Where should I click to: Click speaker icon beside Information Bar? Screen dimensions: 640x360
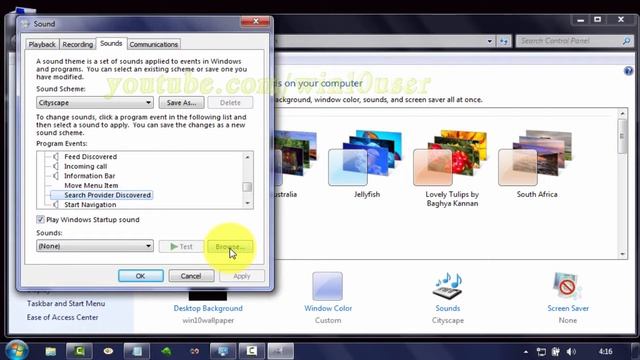(56, 176)
